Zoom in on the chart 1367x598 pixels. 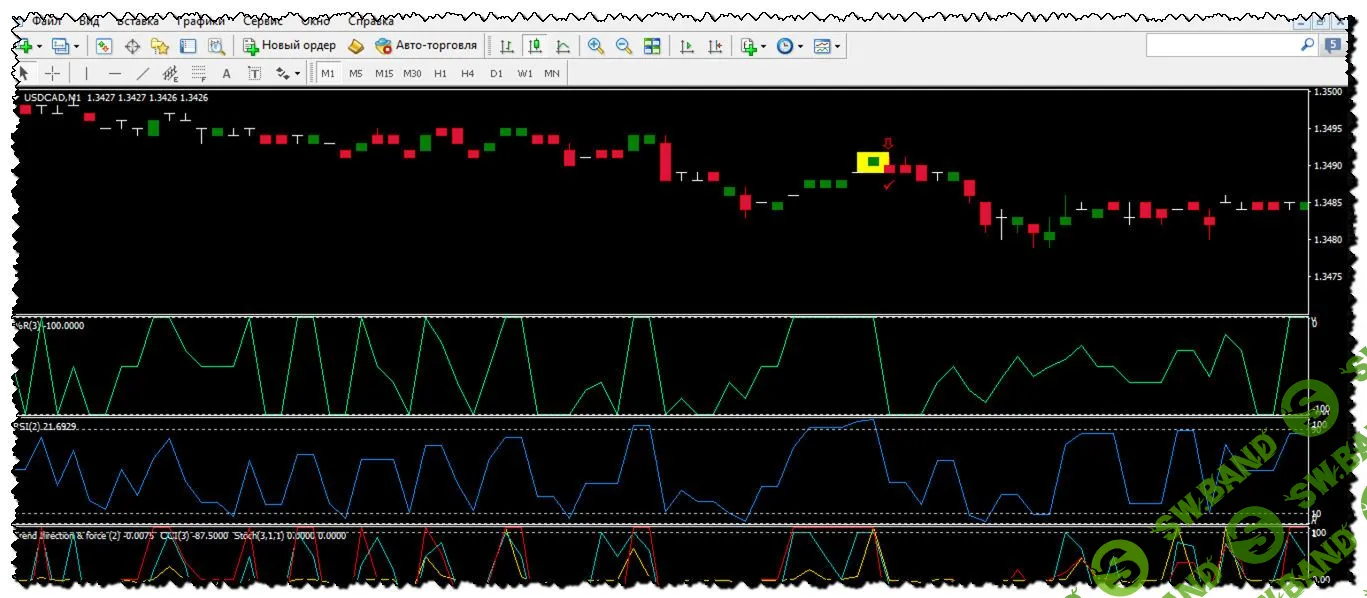pos(594,45)
